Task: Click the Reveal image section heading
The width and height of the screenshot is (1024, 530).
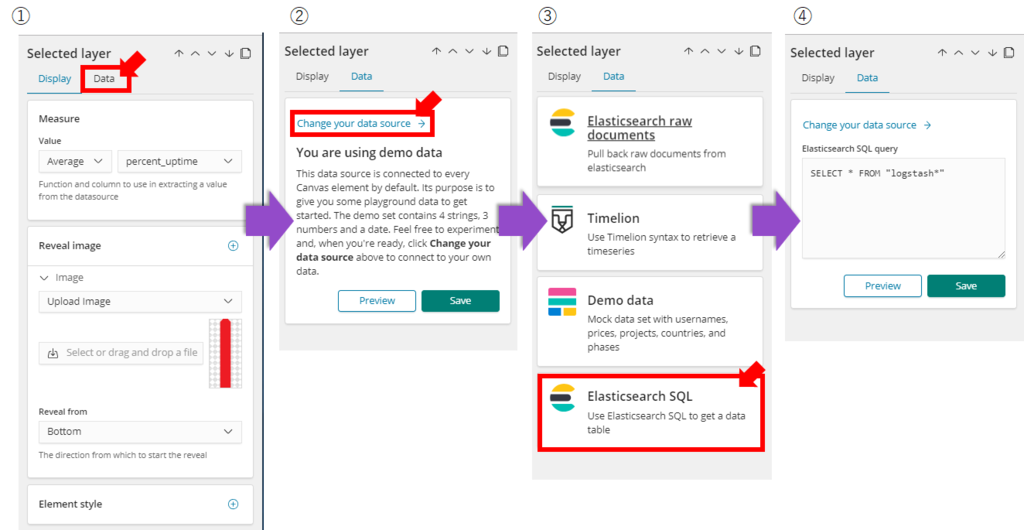Action: pyautogui.click(x=70, y=246)
